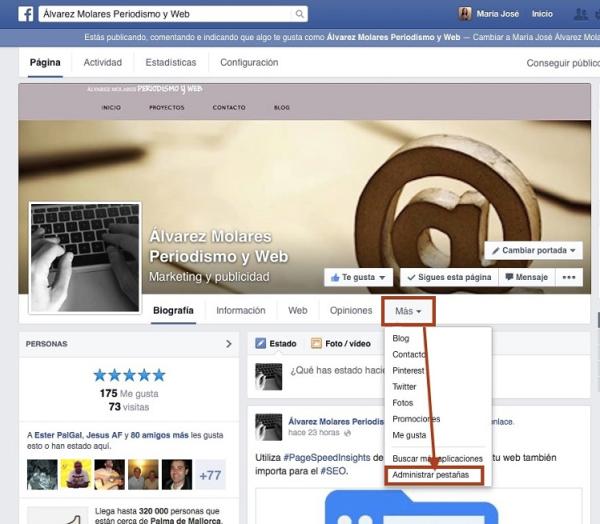
Task: Click Marketing y publicidad category text
Action: 209,277
